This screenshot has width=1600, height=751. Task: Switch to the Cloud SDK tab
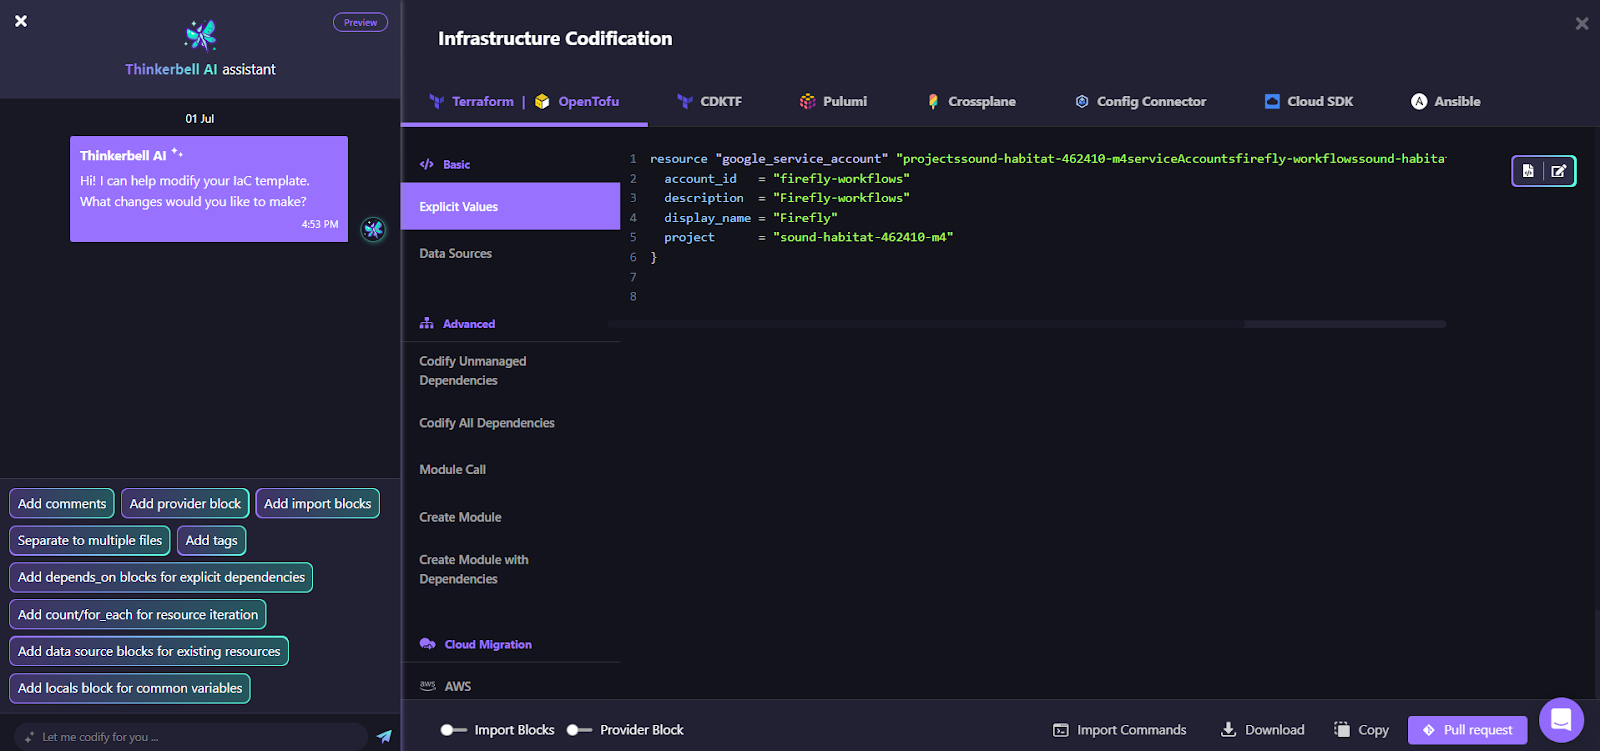pyautogui.click(x=1309, y=101)
